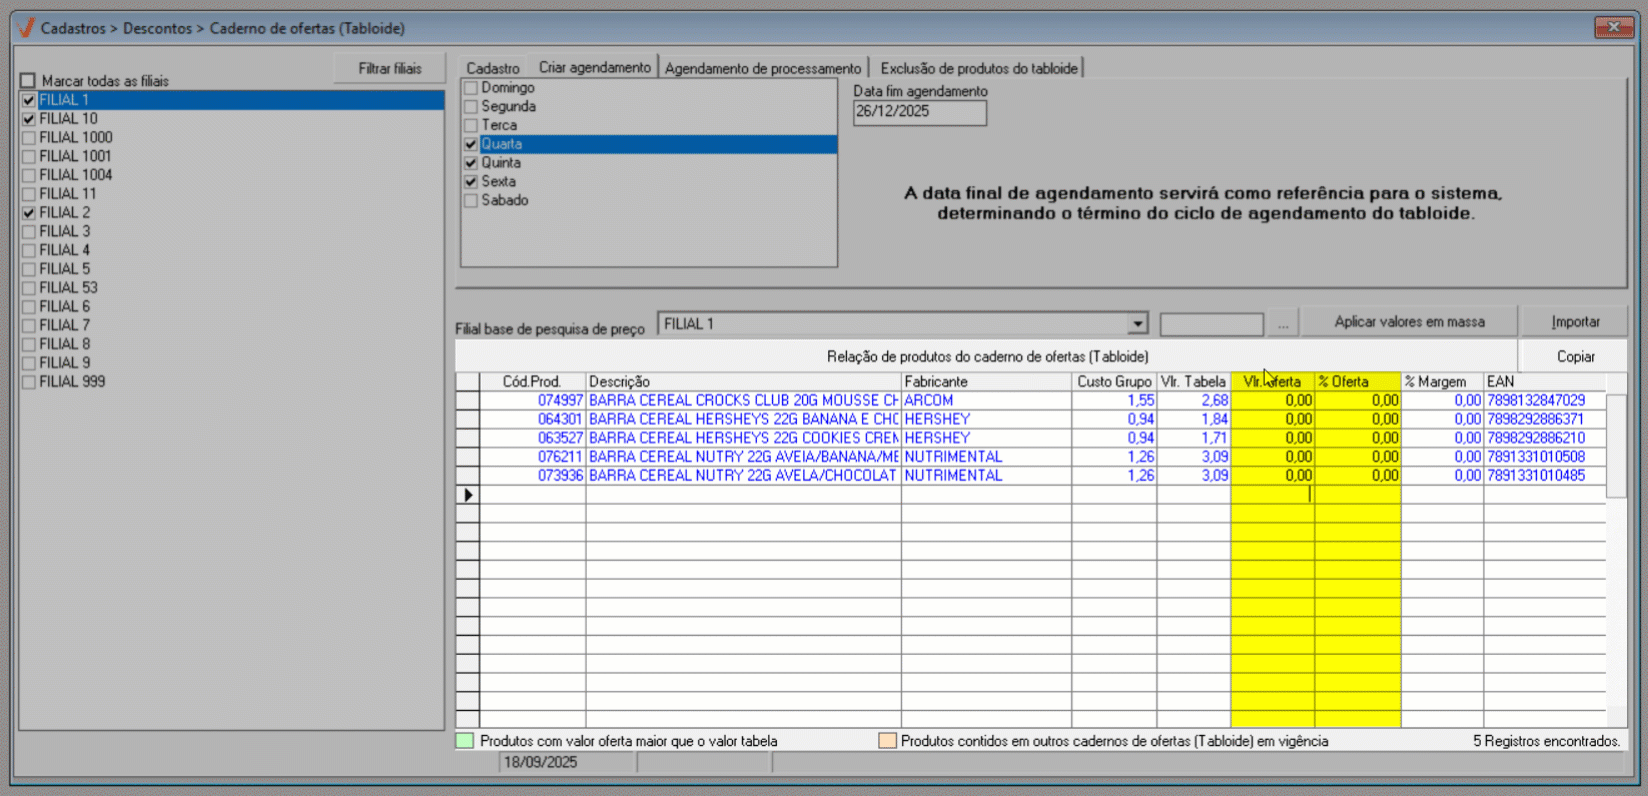Click the current row arrow indicator
Image resolution: width=1648 pixels, height=796 pixels.
point(468,495)
